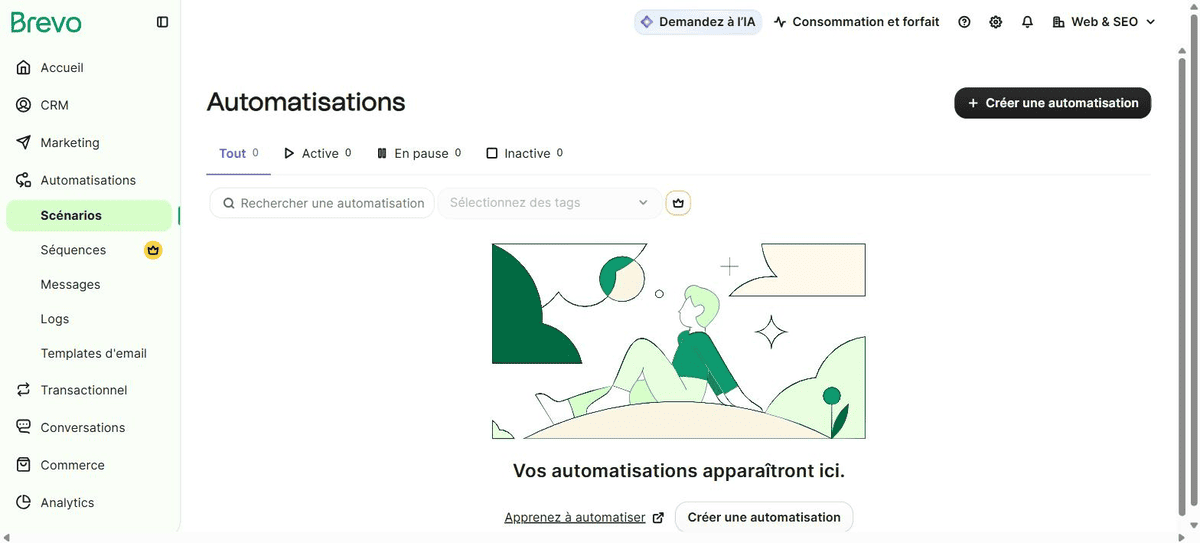The width and height of the screenshot is (1200, 543).
Task: Switch to the Active tab
Action: point(318,154)
